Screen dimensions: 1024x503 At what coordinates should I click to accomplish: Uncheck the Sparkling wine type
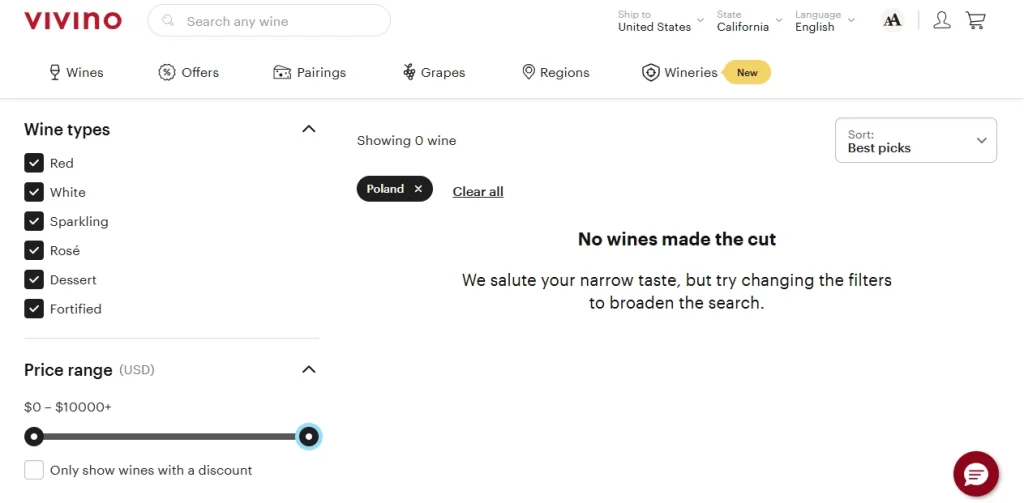click(34, 221)
